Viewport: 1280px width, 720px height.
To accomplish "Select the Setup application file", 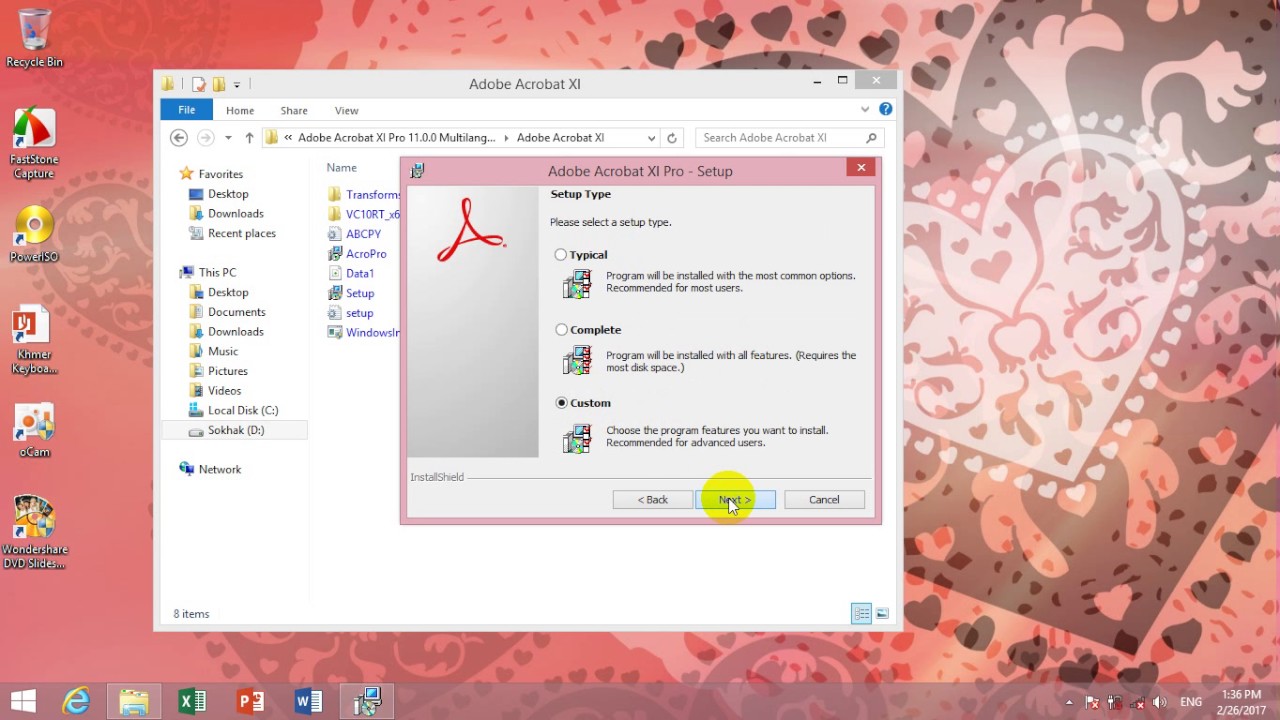I will [x=360, y=293].
